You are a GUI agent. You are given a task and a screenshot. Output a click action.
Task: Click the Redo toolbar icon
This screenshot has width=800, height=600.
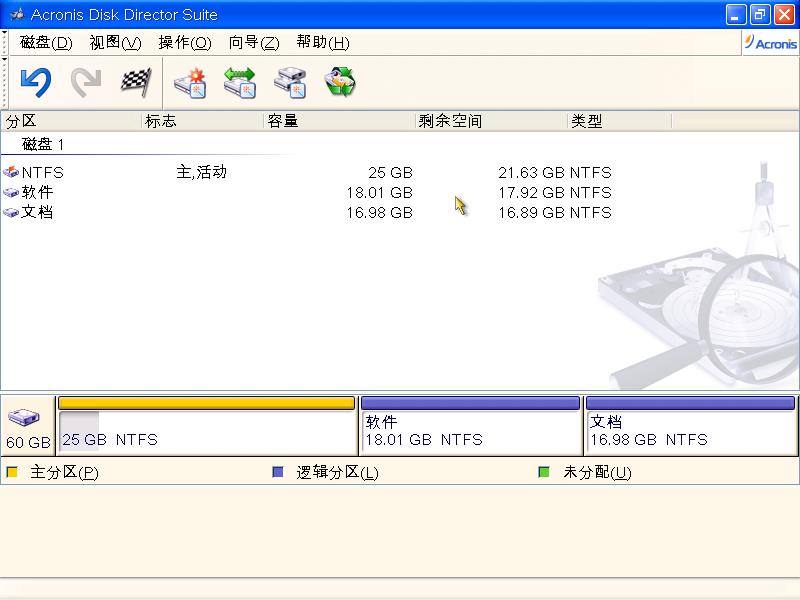[86, 82]
